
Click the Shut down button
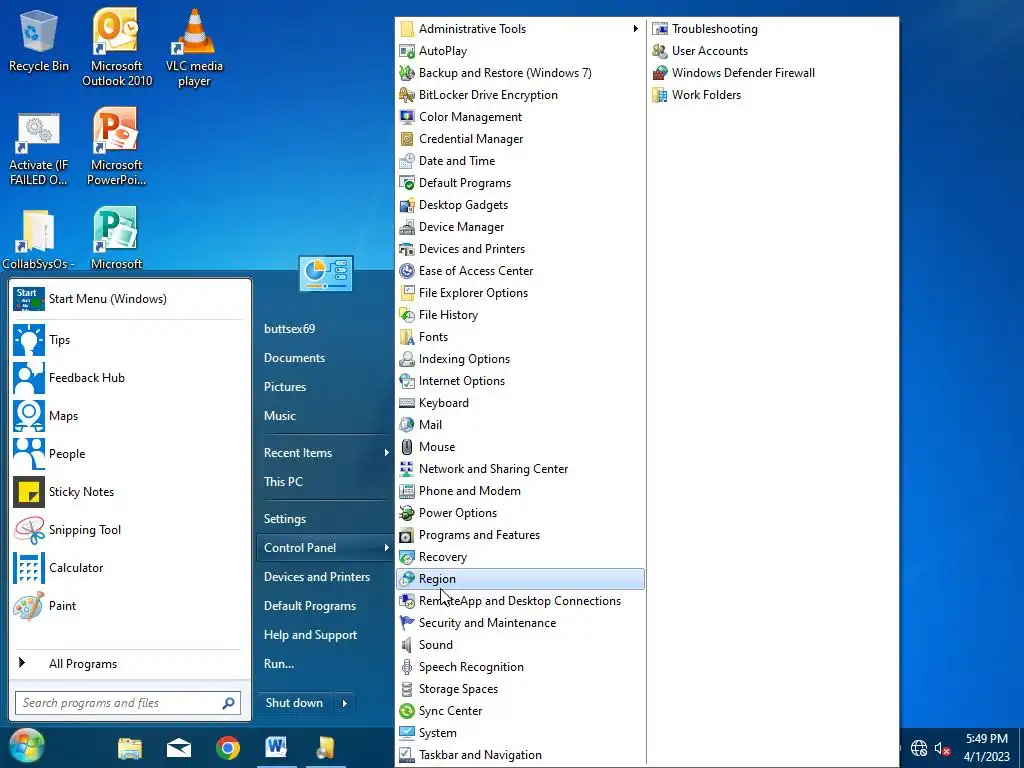[x=295, y=703]
